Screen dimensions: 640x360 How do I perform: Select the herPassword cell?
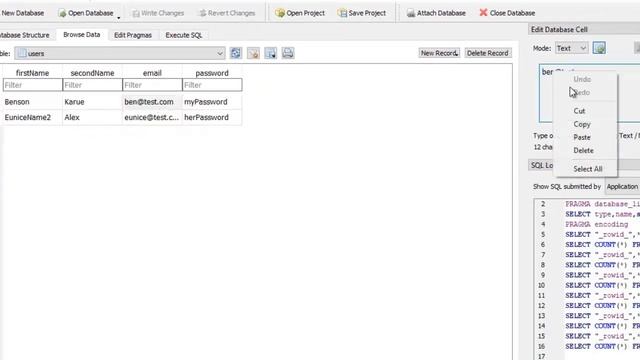click(212, 118)
